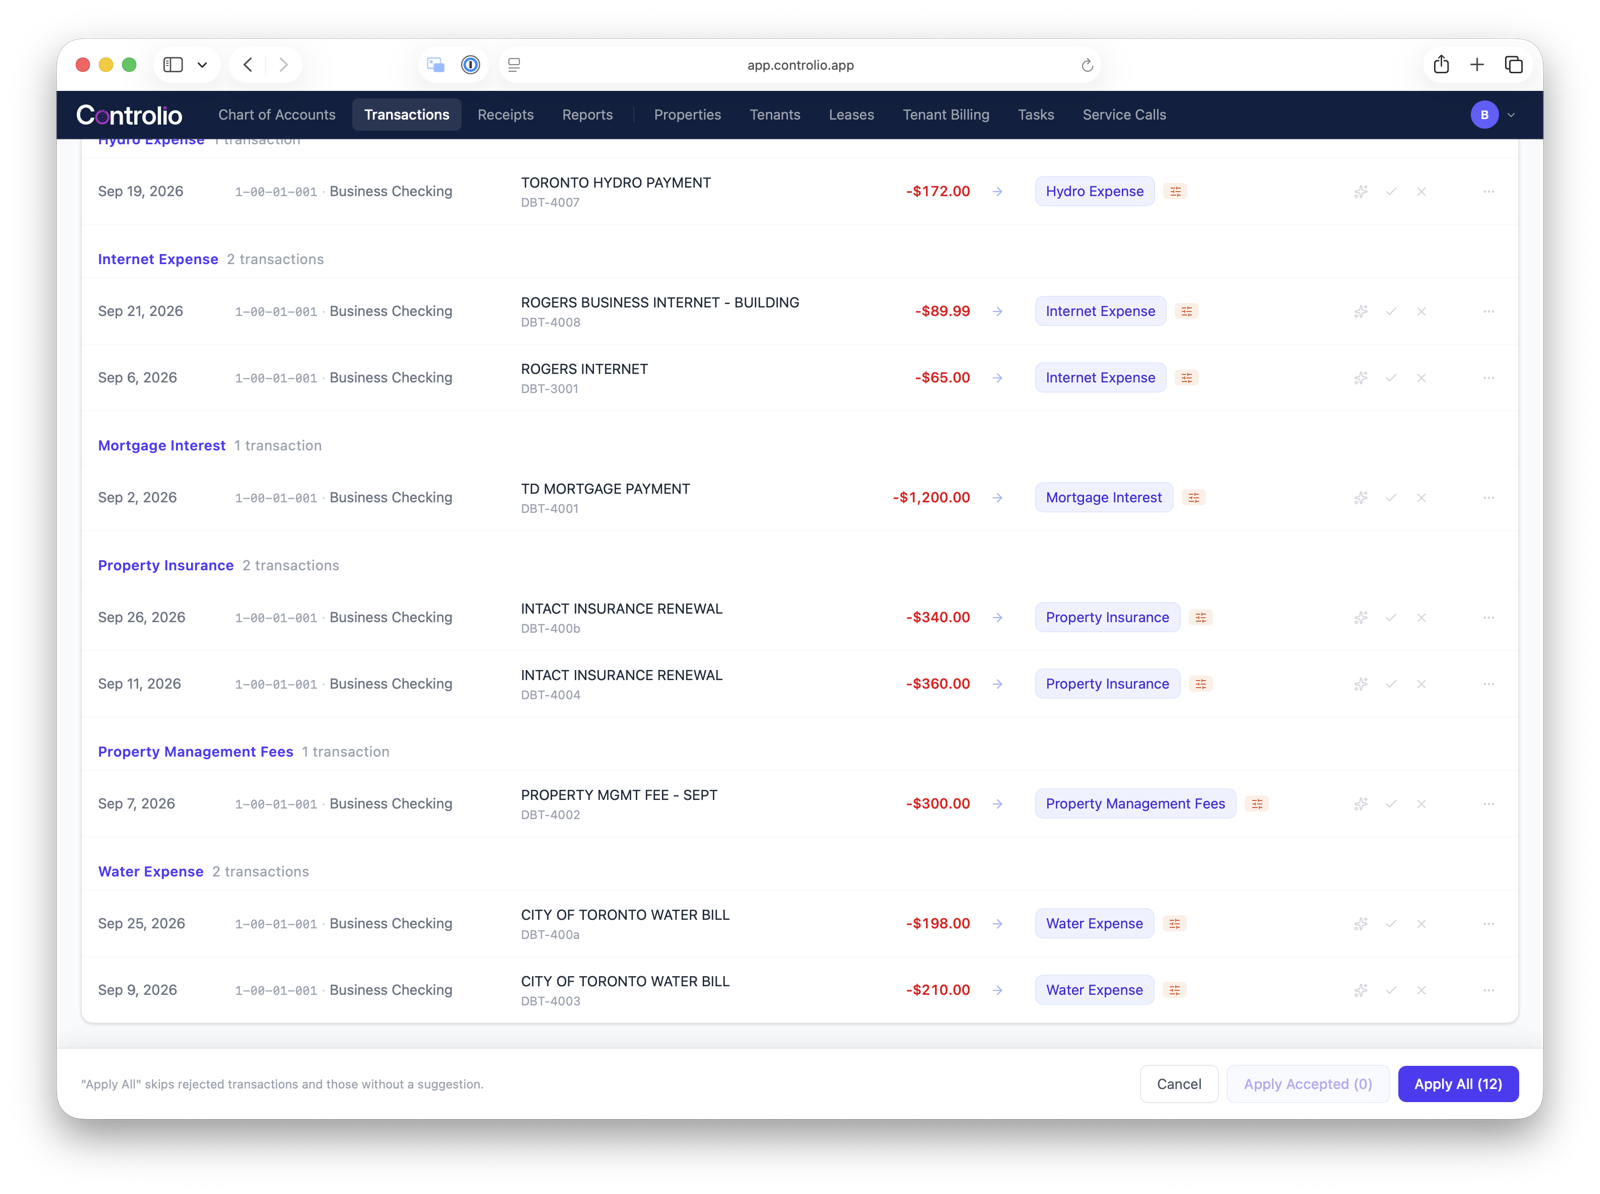Accept the CITY OF TORONTO WATER BILL DBT-400a

(x=1391, y=924)
